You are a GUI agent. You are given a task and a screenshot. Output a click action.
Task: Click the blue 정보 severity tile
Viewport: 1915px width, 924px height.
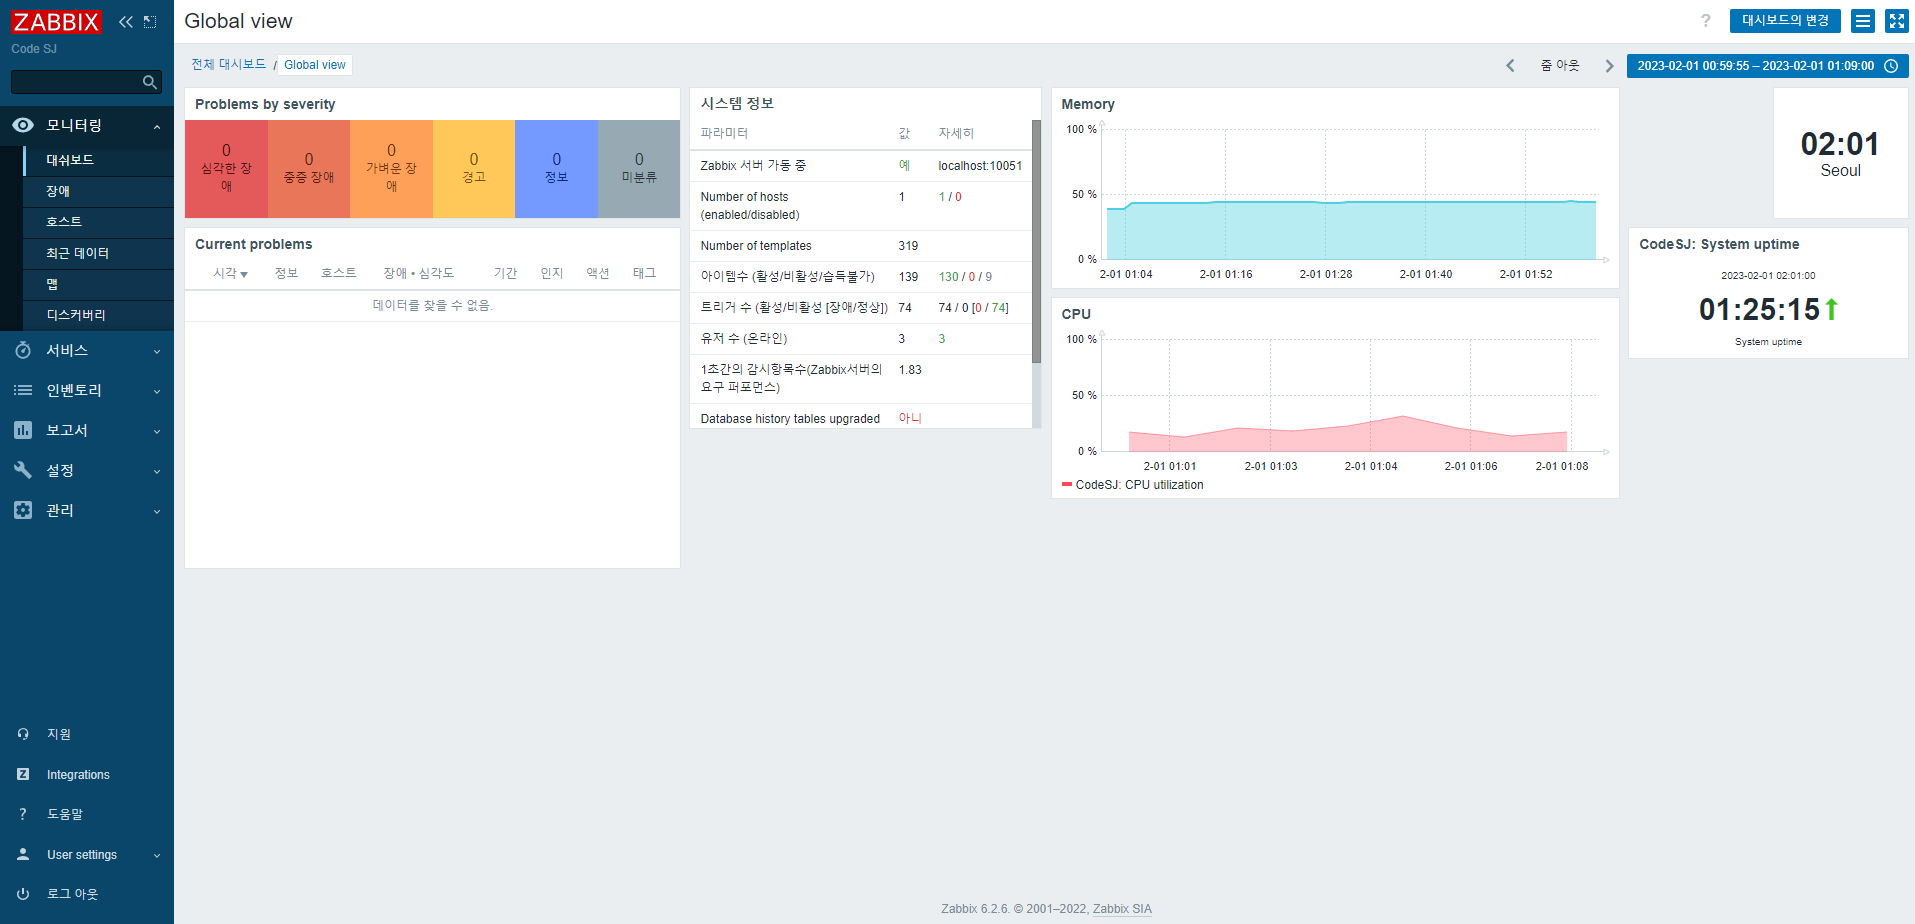pos(556,169)
